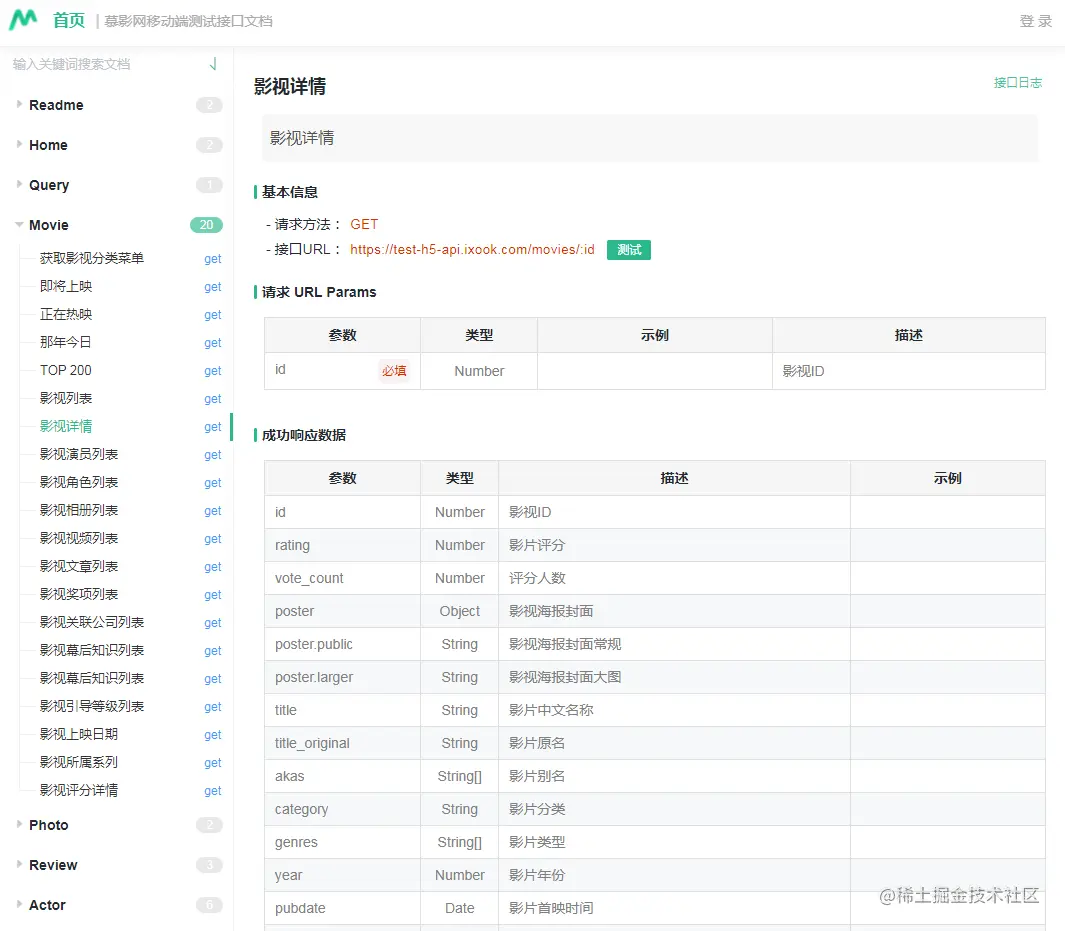This screenshot has width=1065, height=931.
Task: Click the genres parameter cell
Action: pyautogui.click(x=342, y=842)
